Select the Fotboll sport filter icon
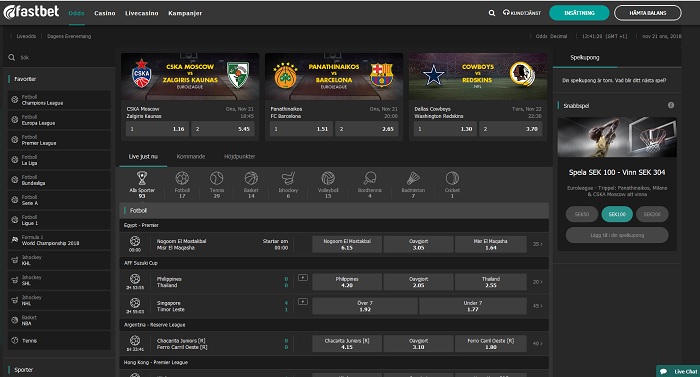Screen dimensions: 700x377 coord(182,178)
